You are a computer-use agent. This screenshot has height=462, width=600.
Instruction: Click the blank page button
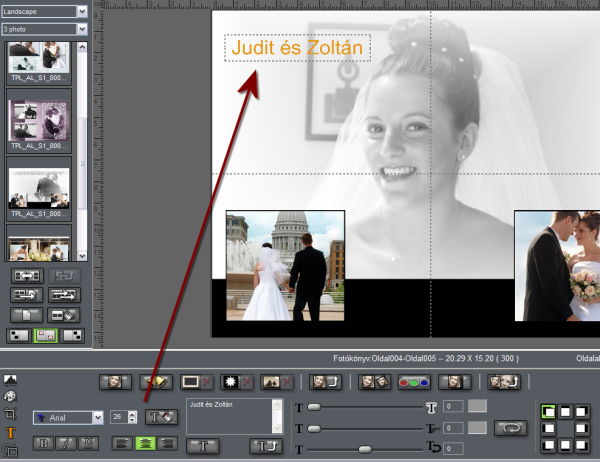(x=26, y=315)
